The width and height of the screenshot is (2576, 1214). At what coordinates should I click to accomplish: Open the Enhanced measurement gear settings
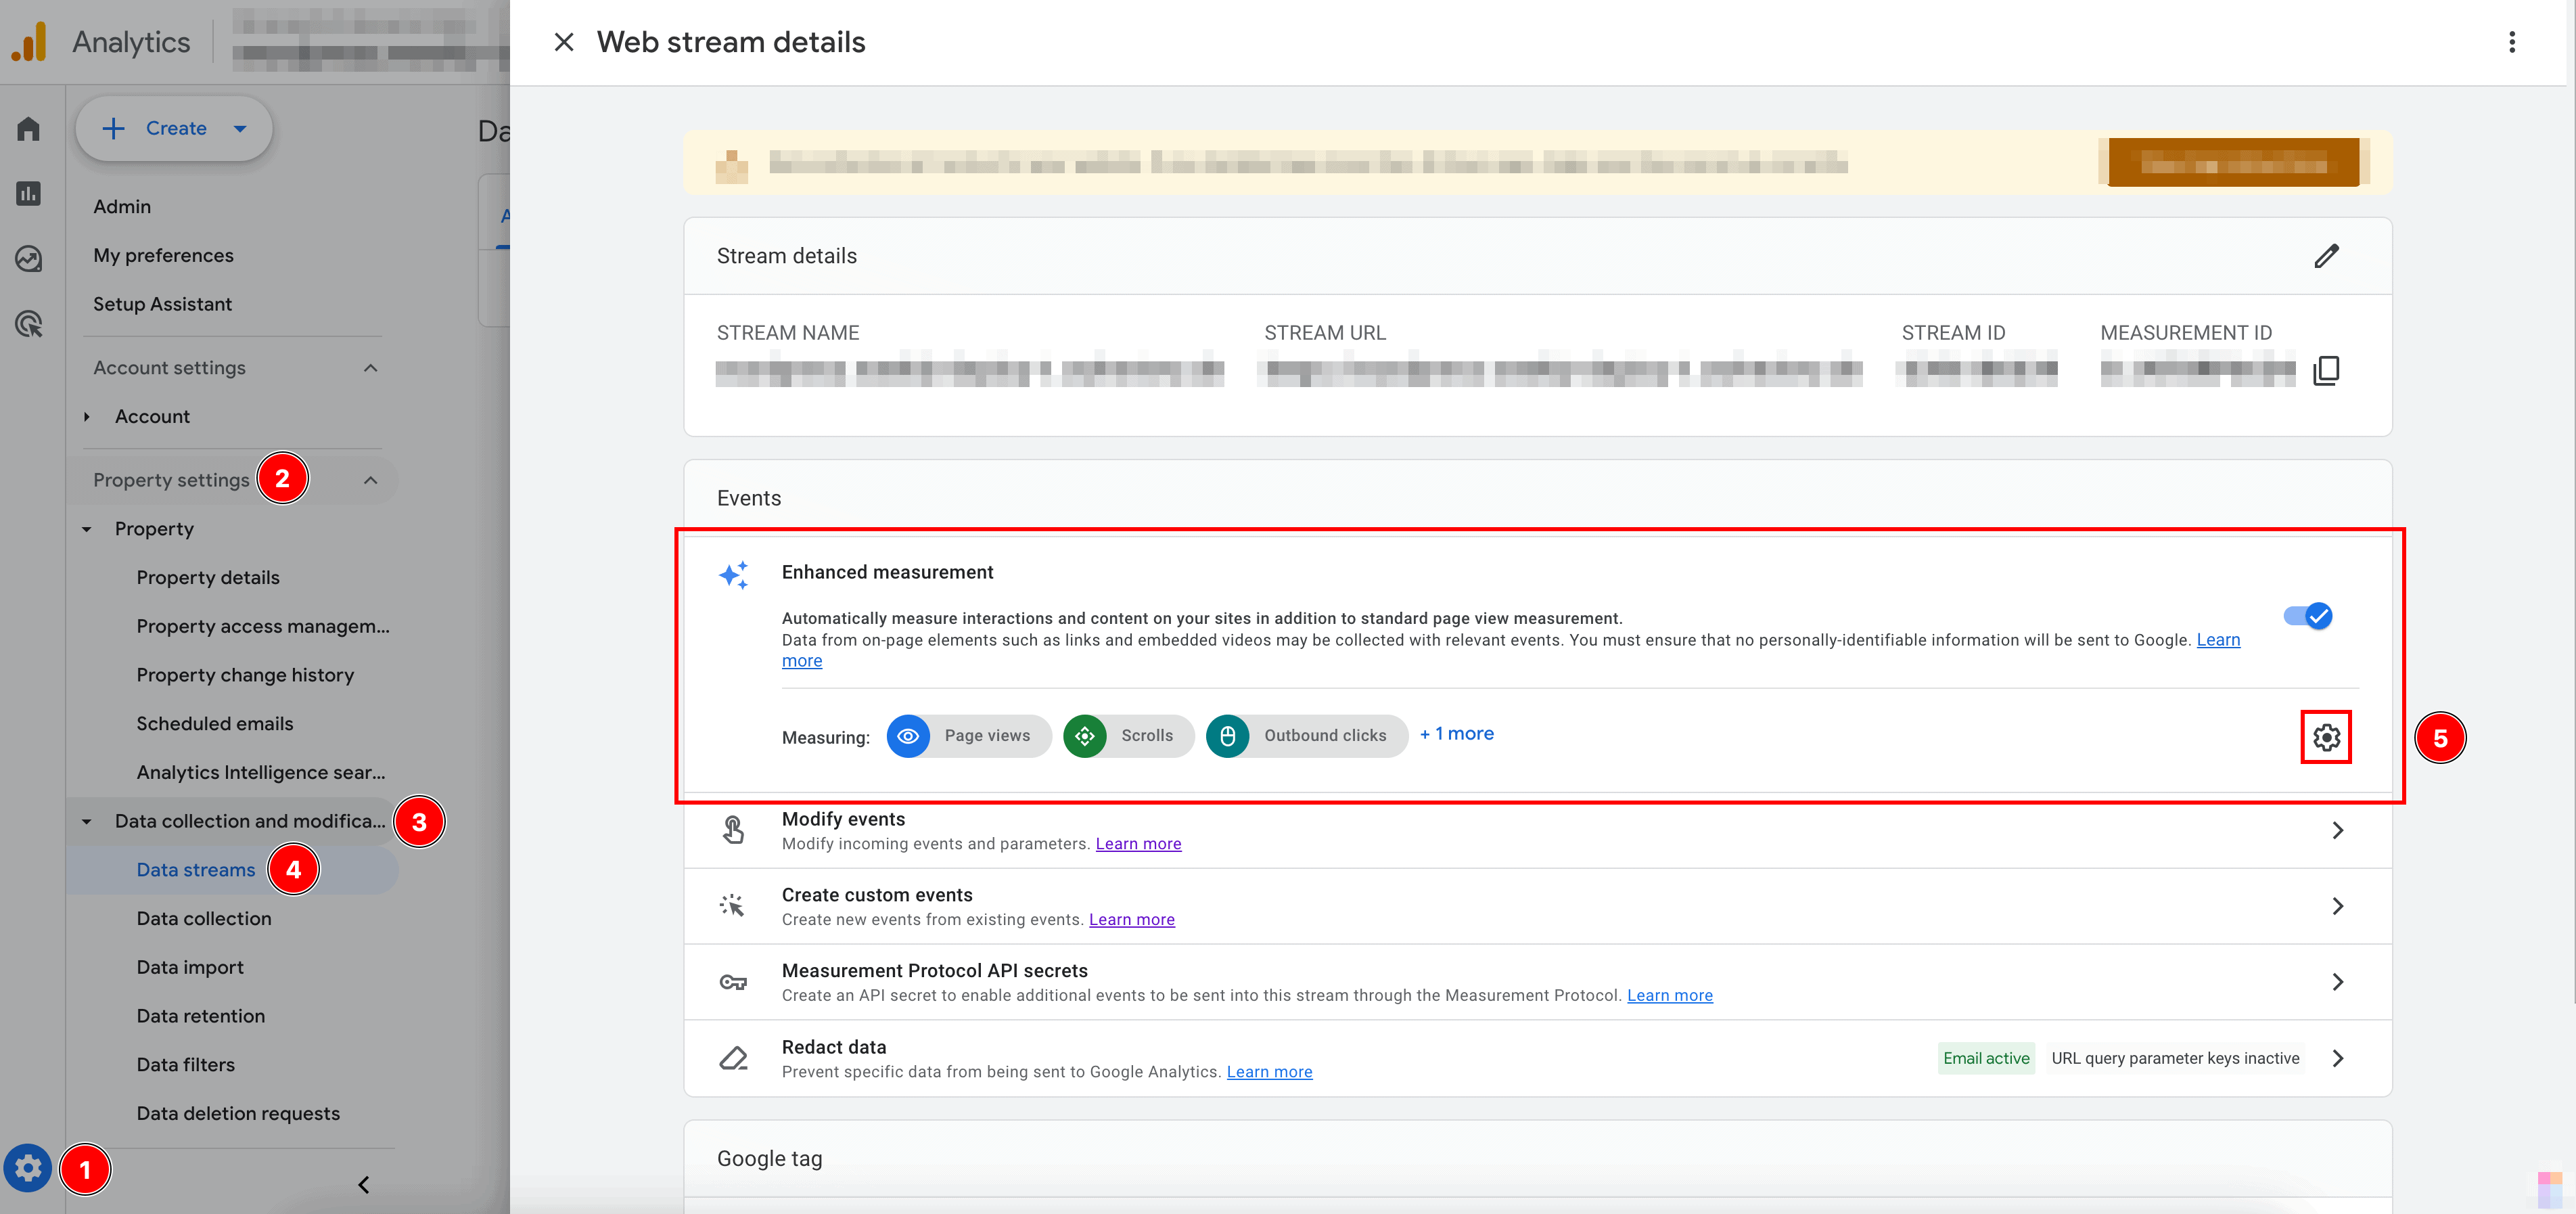click(x=2326, y=737)
